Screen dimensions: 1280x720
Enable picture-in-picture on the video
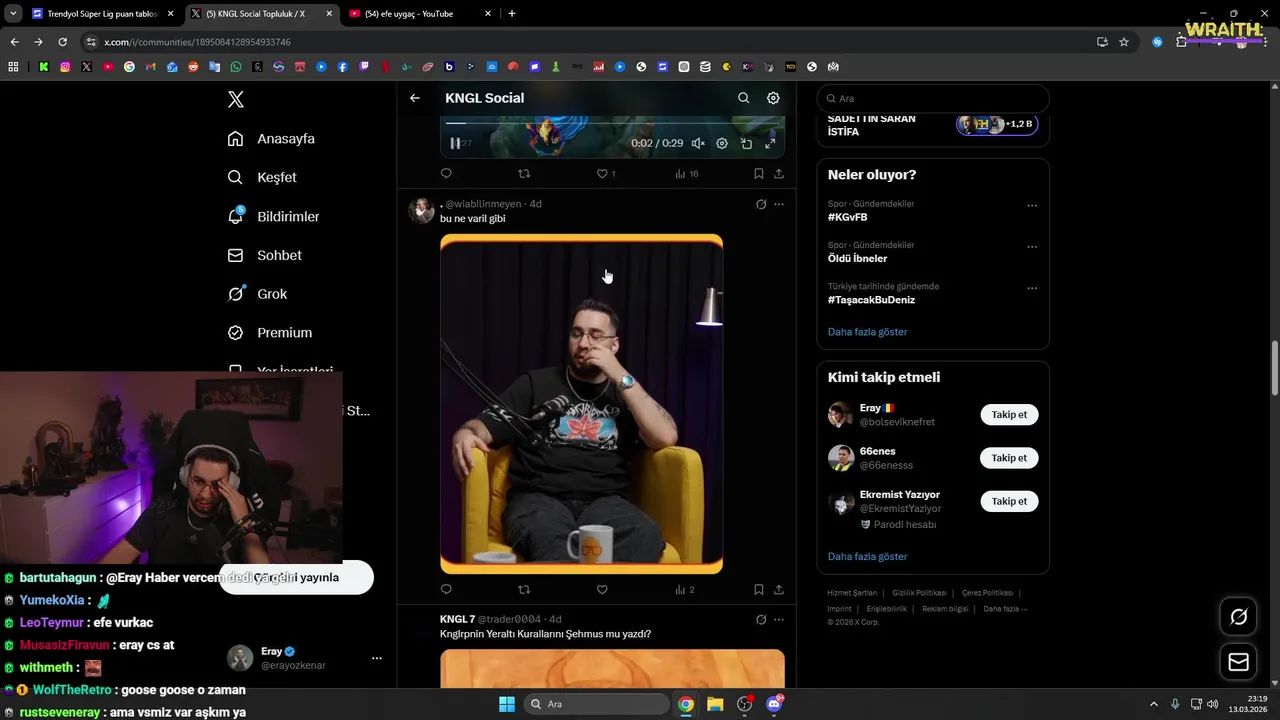point(746,144)
